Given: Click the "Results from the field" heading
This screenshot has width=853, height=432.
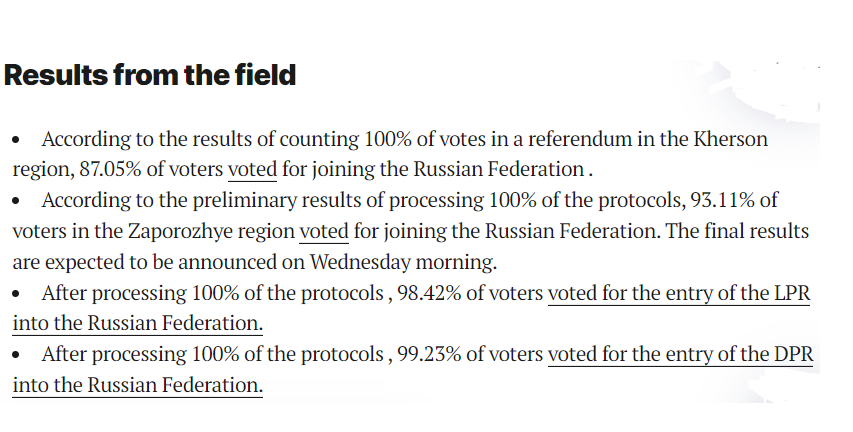Looking at the screenshot, I should [150, 75].
